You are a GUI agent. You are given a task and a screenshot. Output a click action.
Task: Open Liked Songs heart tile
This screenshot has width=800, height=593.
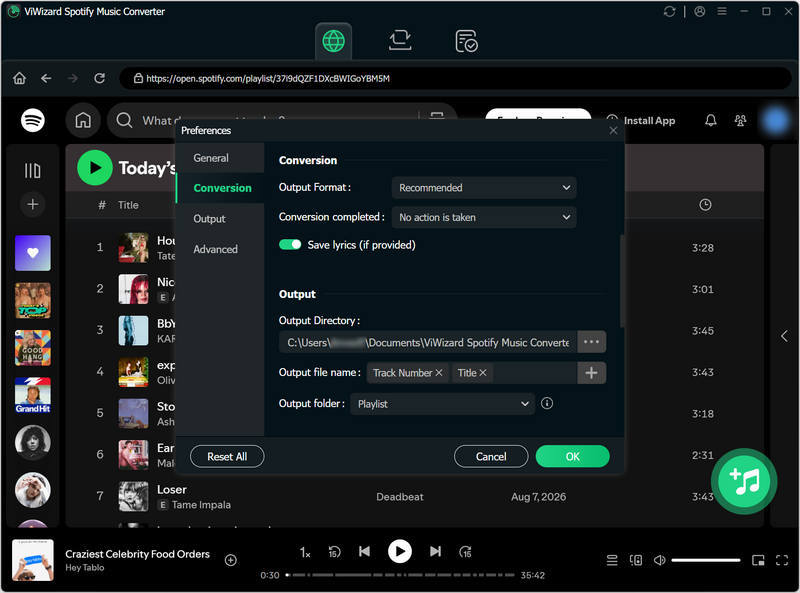33,253
